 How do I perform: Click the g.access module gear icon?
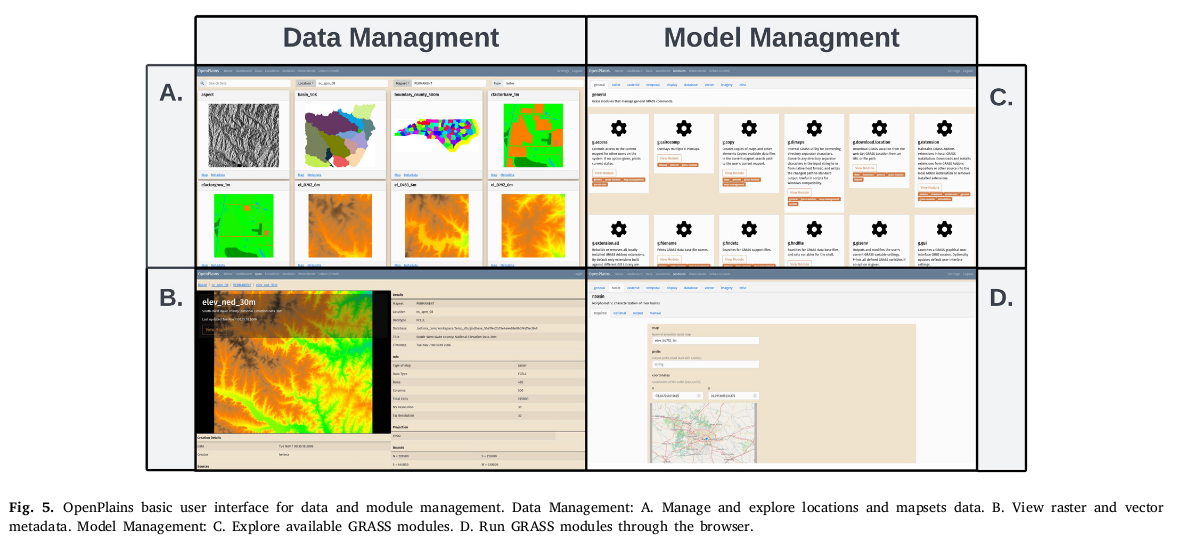click(618, 128)
